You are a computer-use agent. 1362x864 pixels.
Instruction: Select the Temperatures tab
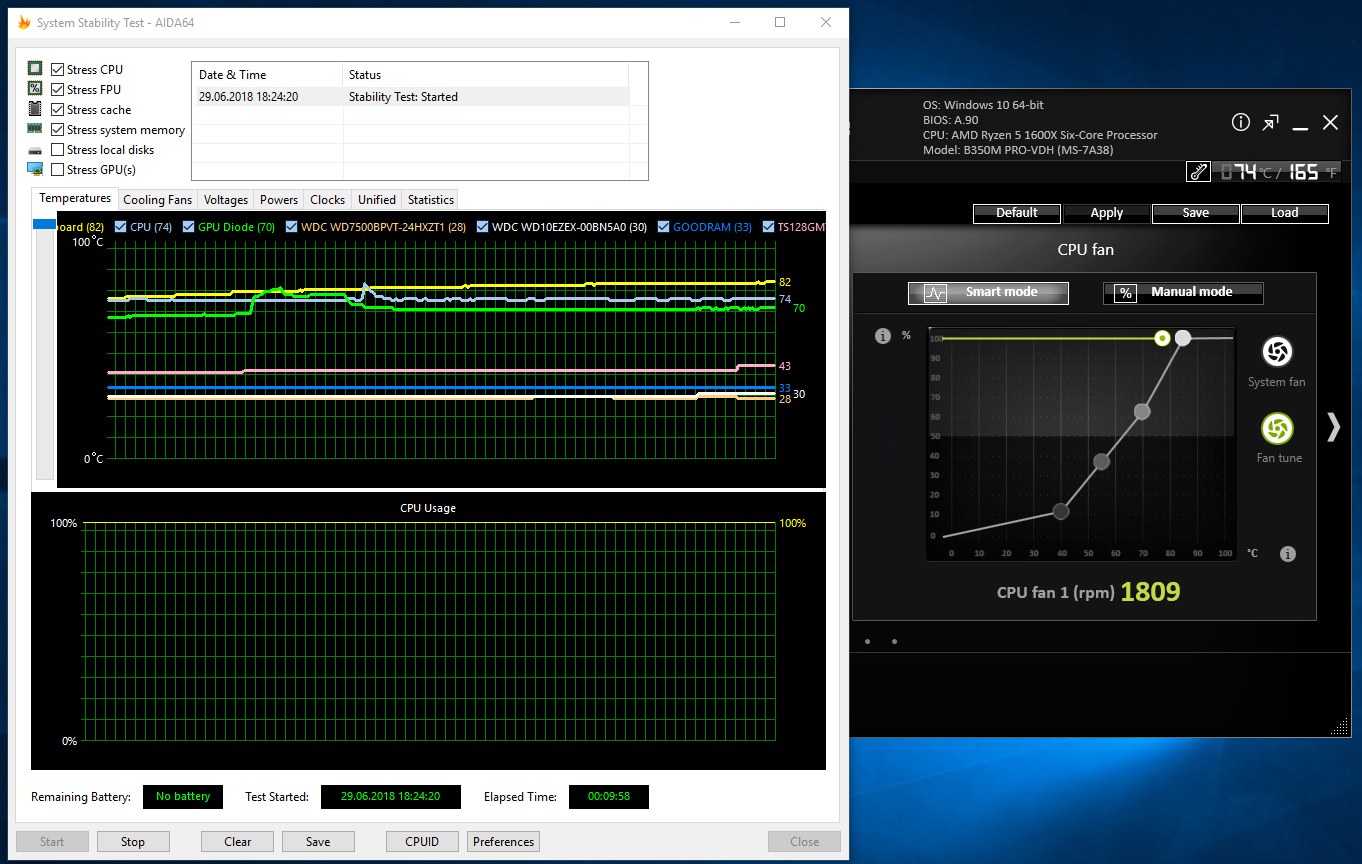coord(75,199)
